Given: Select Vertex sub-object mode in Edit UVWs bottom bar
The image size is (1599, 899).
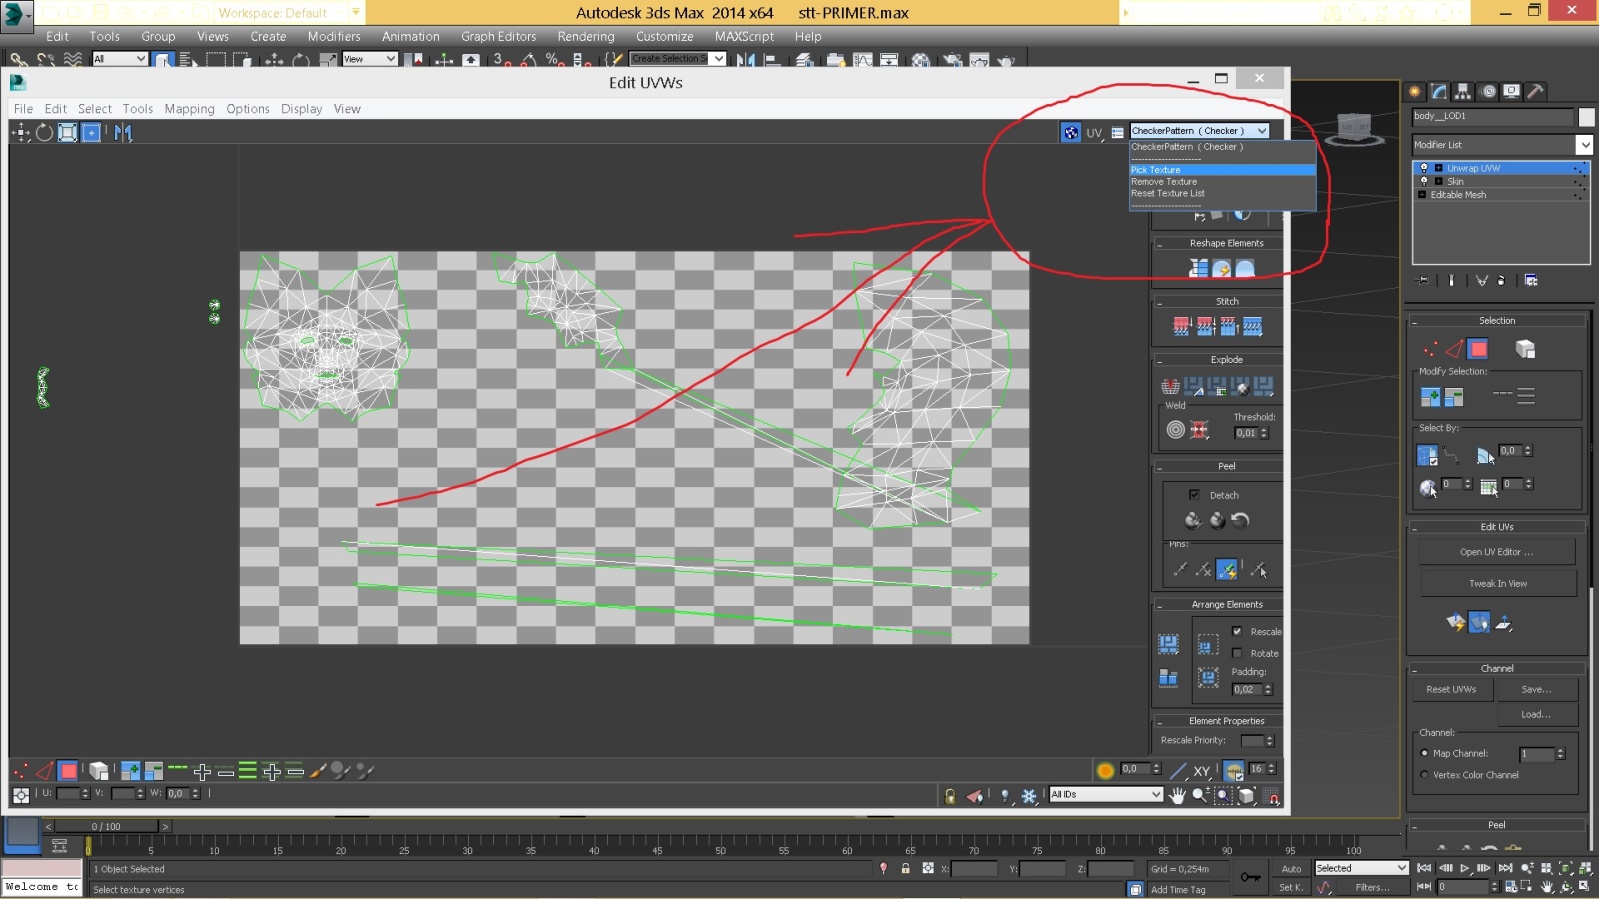Looking at the screenshot, I should tap(20, 771).
